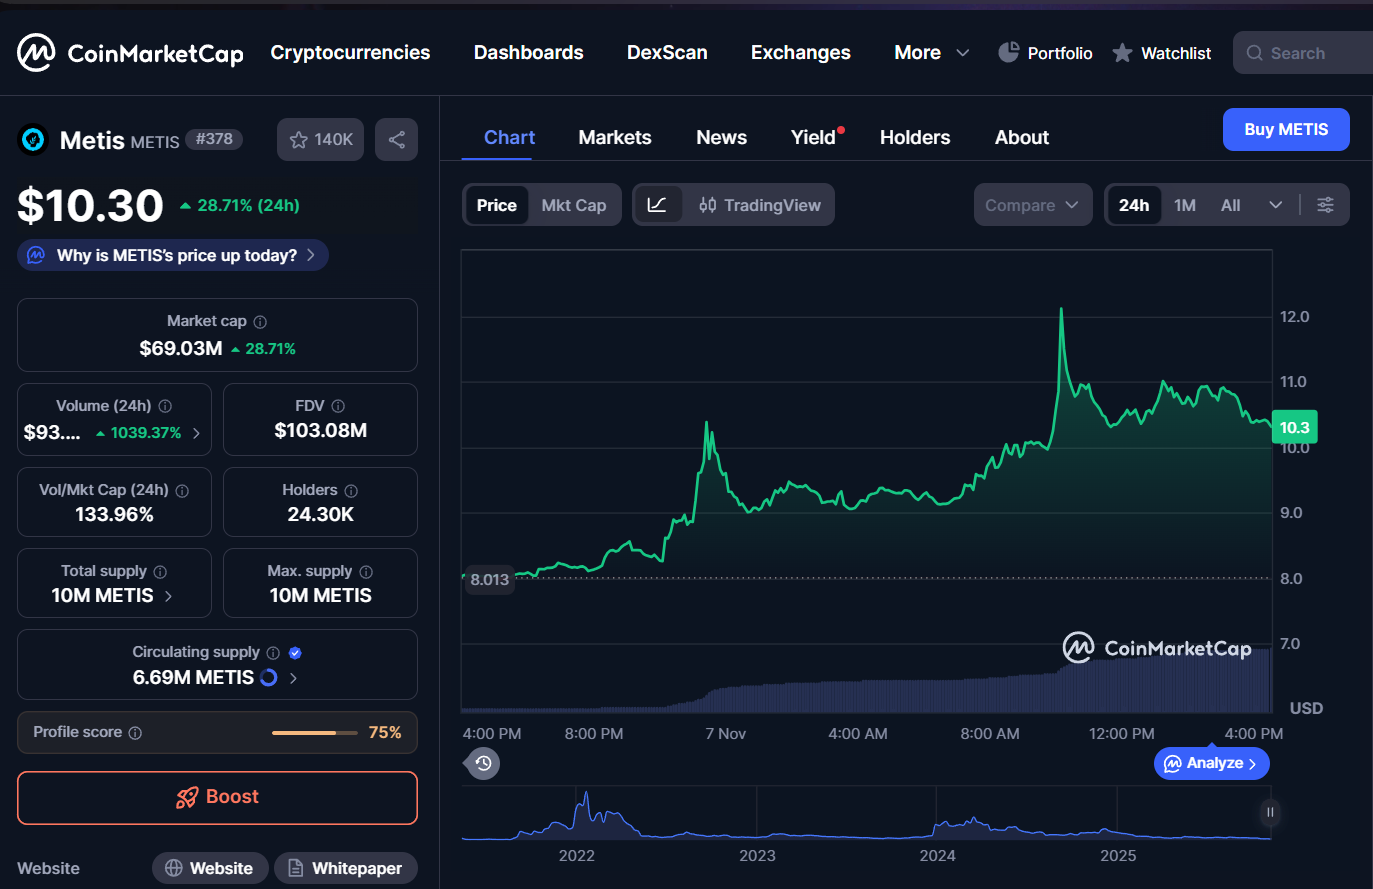Open chart settings sliders icon
The image size is (1373, 889).
pyautogui.click(x=1325, y=205)
